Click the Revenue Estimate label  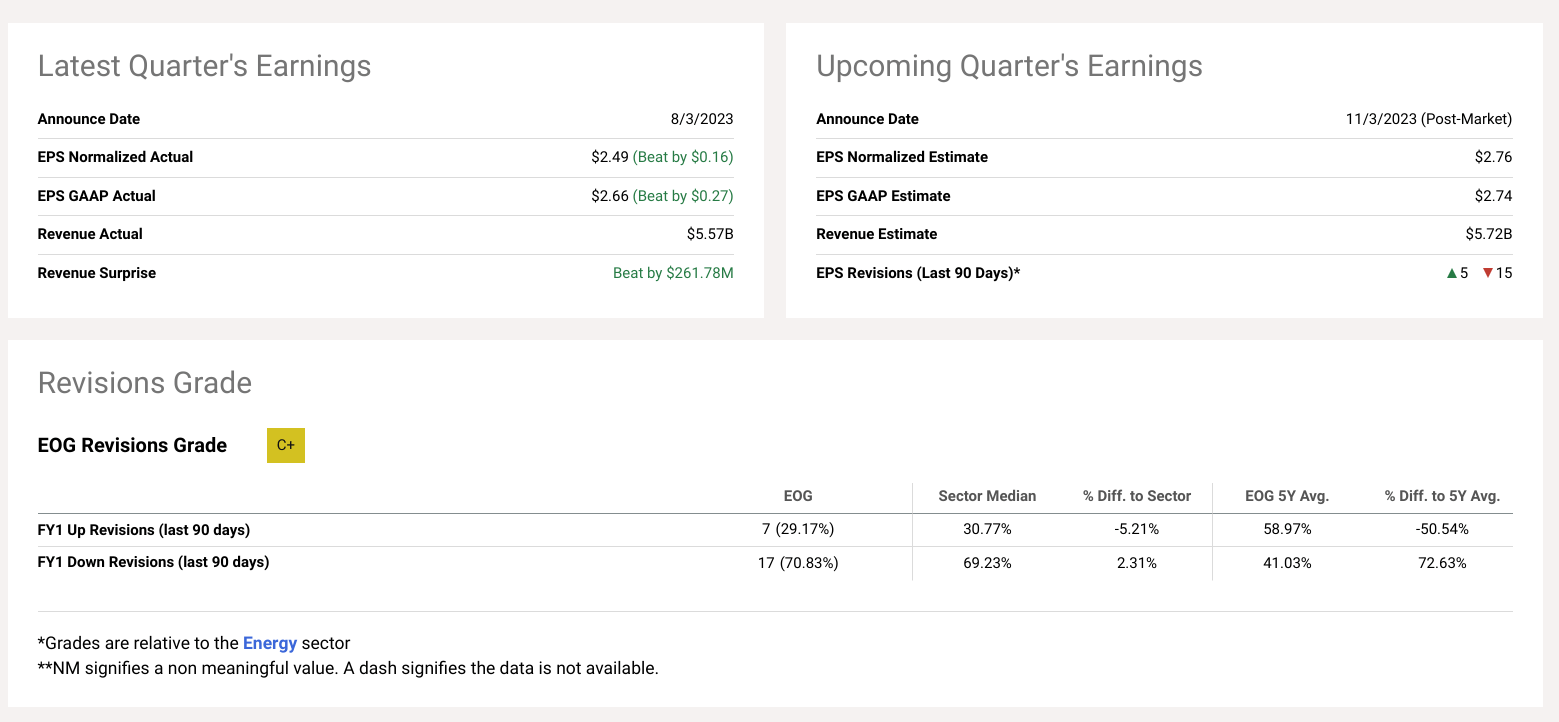click(877, 234)
